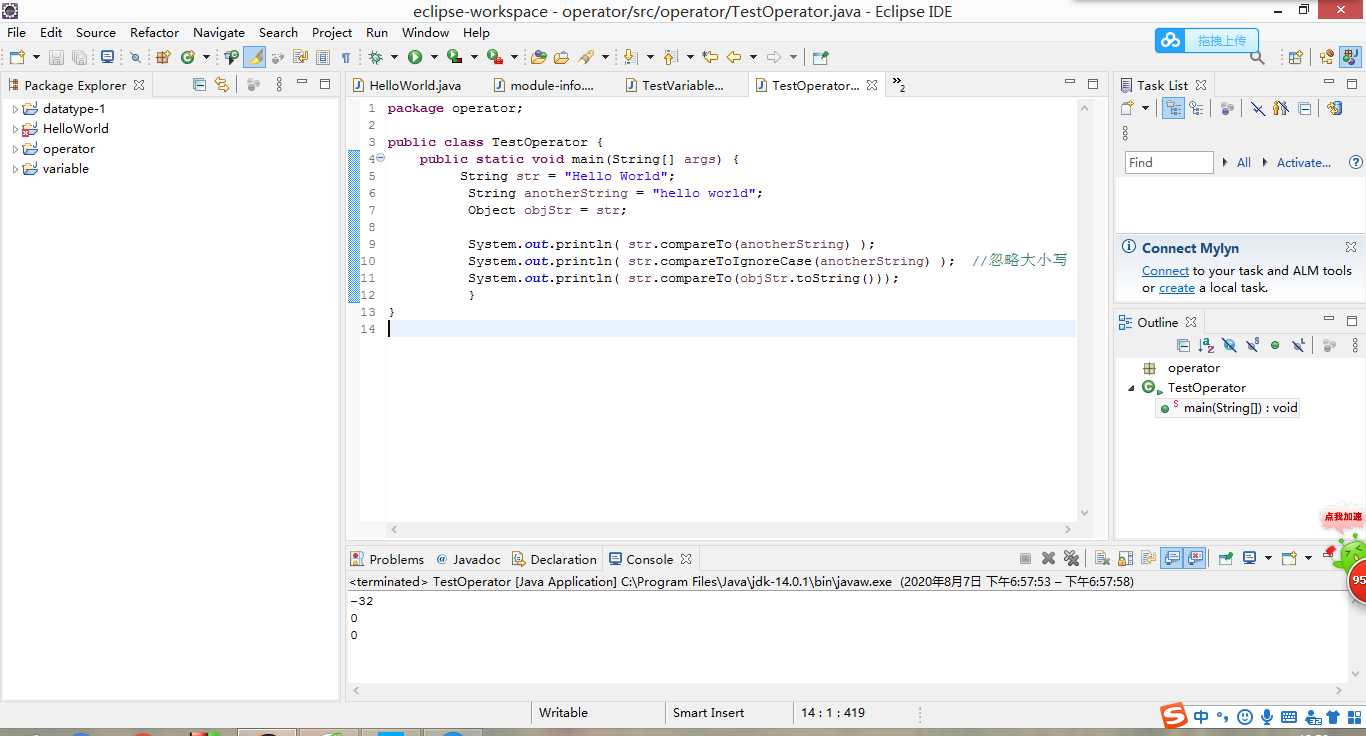
Task: Click the Pin Editor icon in toolbar
Action: [x=820, y=57]
